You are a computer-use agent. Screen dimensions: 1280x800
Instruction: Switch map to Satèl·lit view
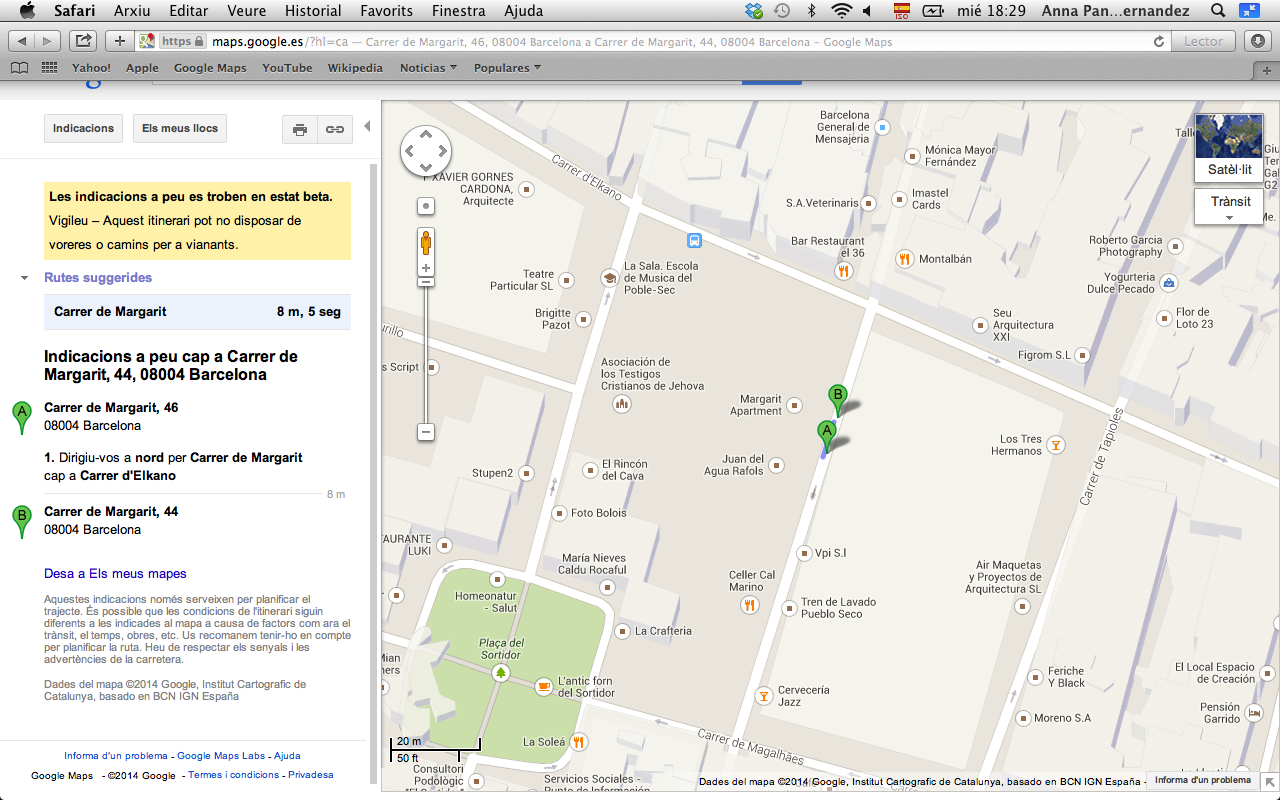tap(1229, 150)
